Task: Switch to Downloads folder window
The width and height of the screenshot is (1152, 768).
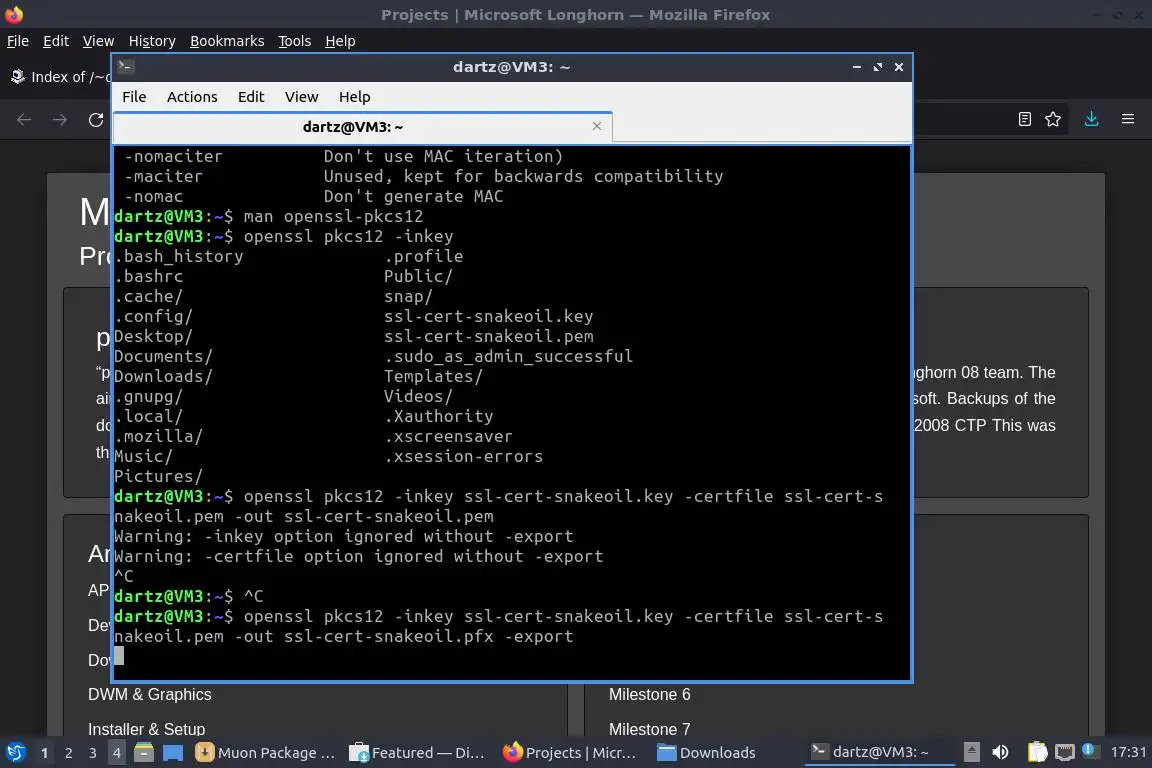Action: [708, 753]
